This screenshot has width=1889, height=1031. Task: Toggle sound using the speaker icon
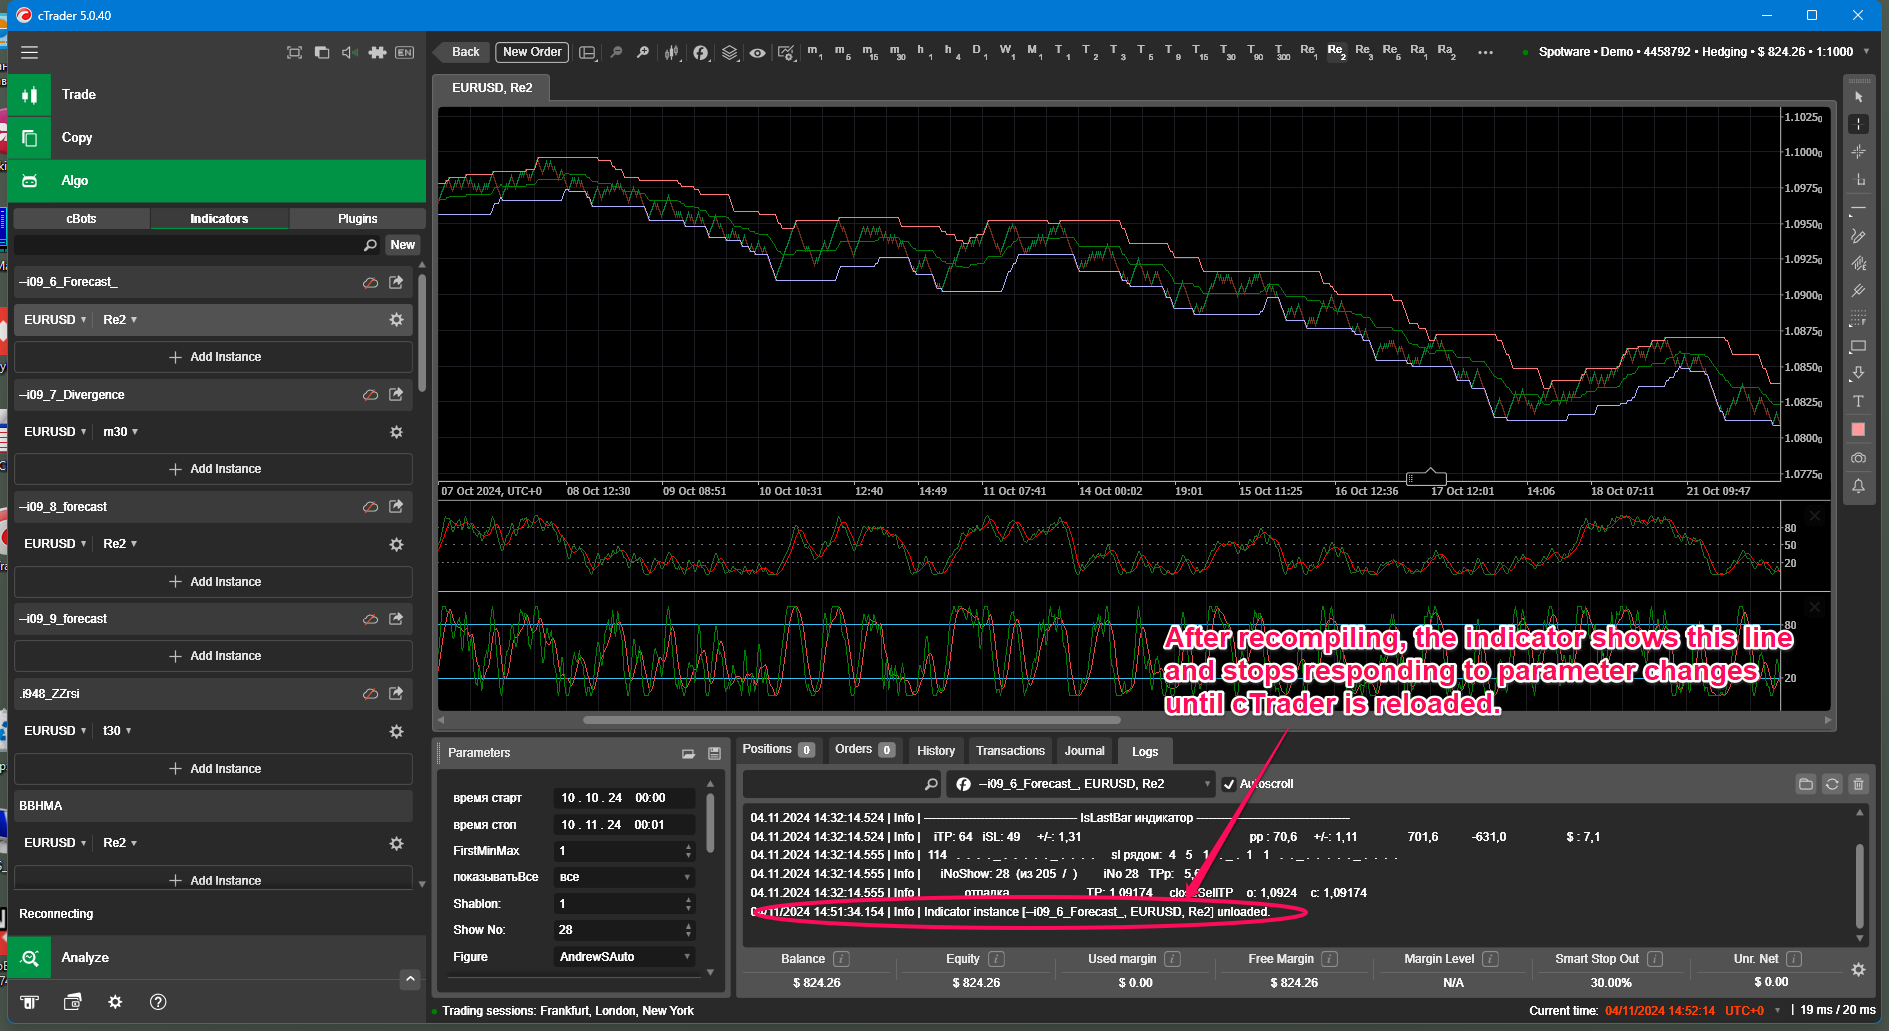(349, 52)
